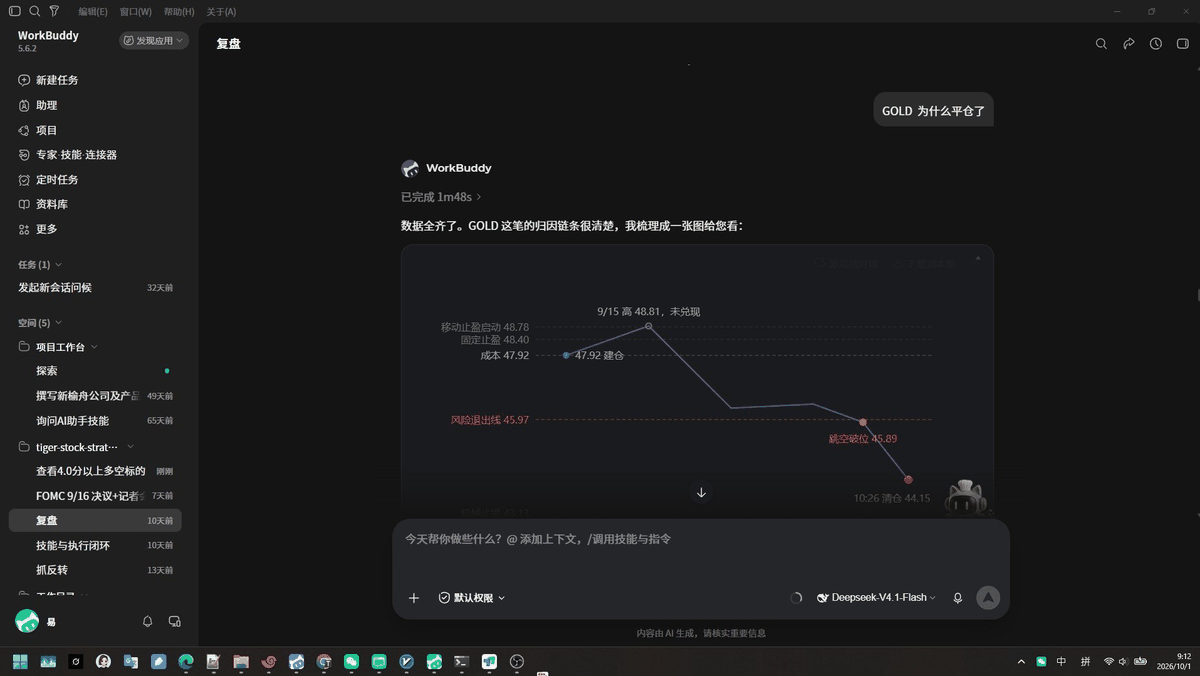Click the GOLD 为什么平仓了 message bubble
This screenshot has height=676, width=1200.
(933, 110)
